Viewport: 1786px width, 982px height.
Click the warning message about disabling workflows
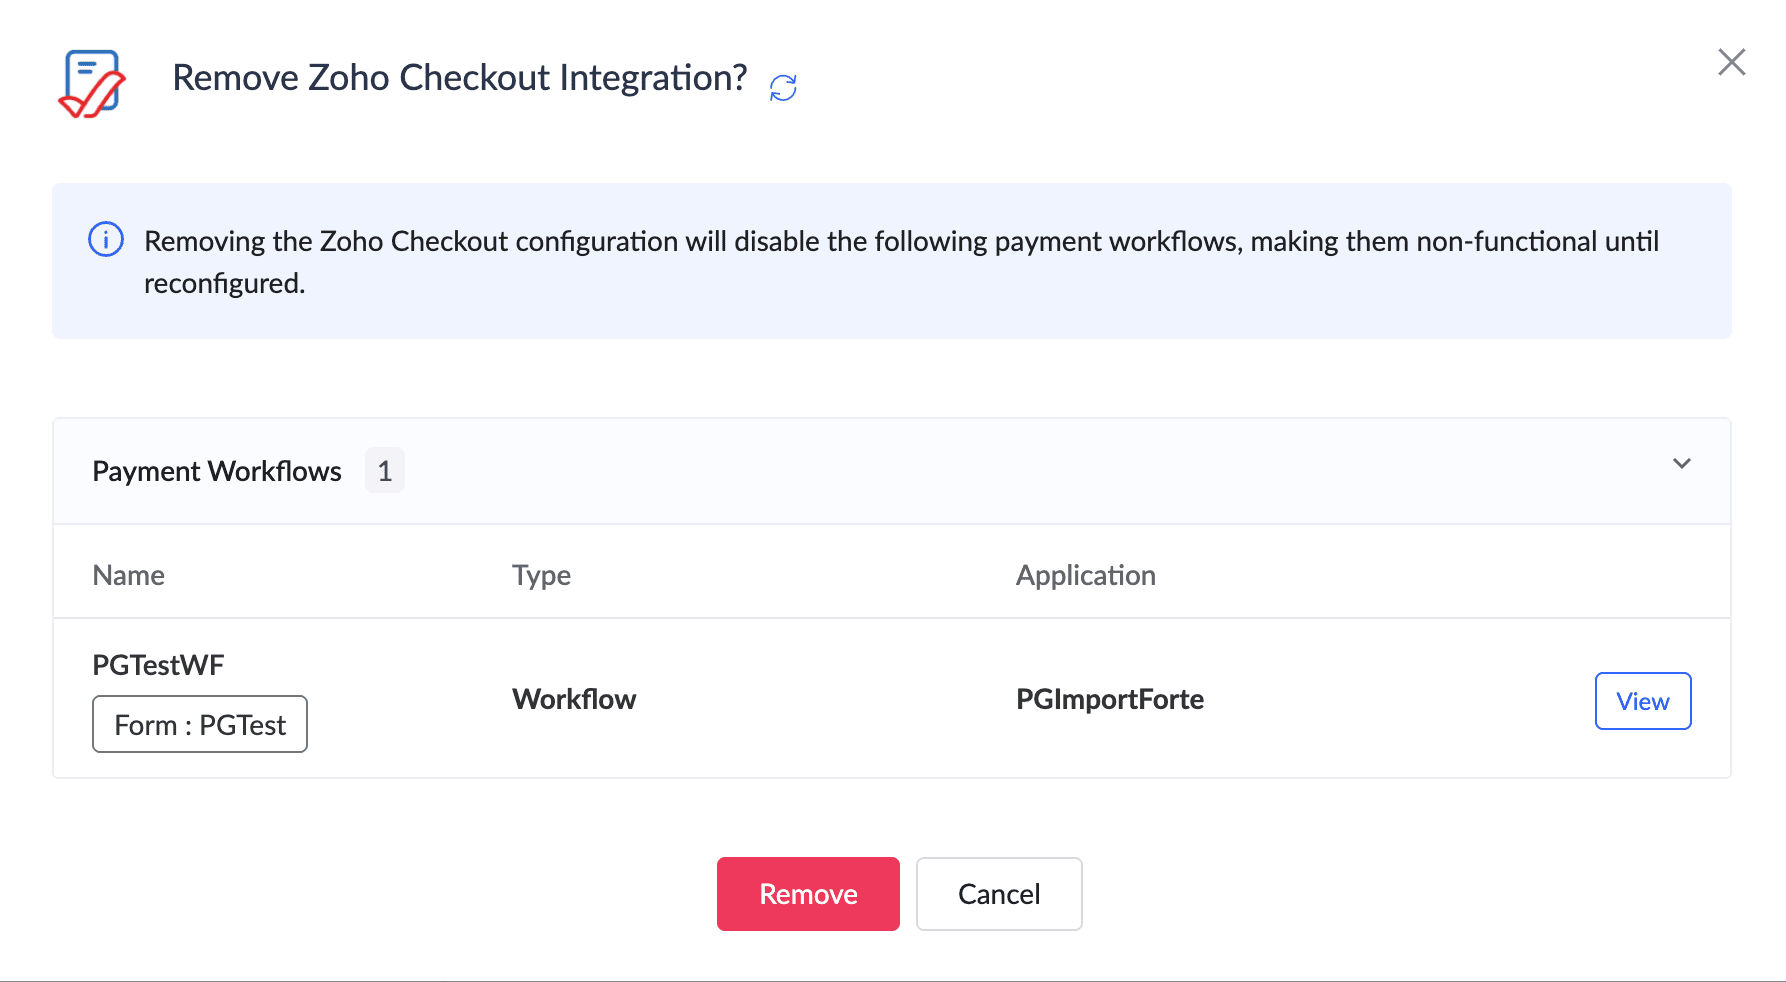pyautogui.click(x=900, y=241)
